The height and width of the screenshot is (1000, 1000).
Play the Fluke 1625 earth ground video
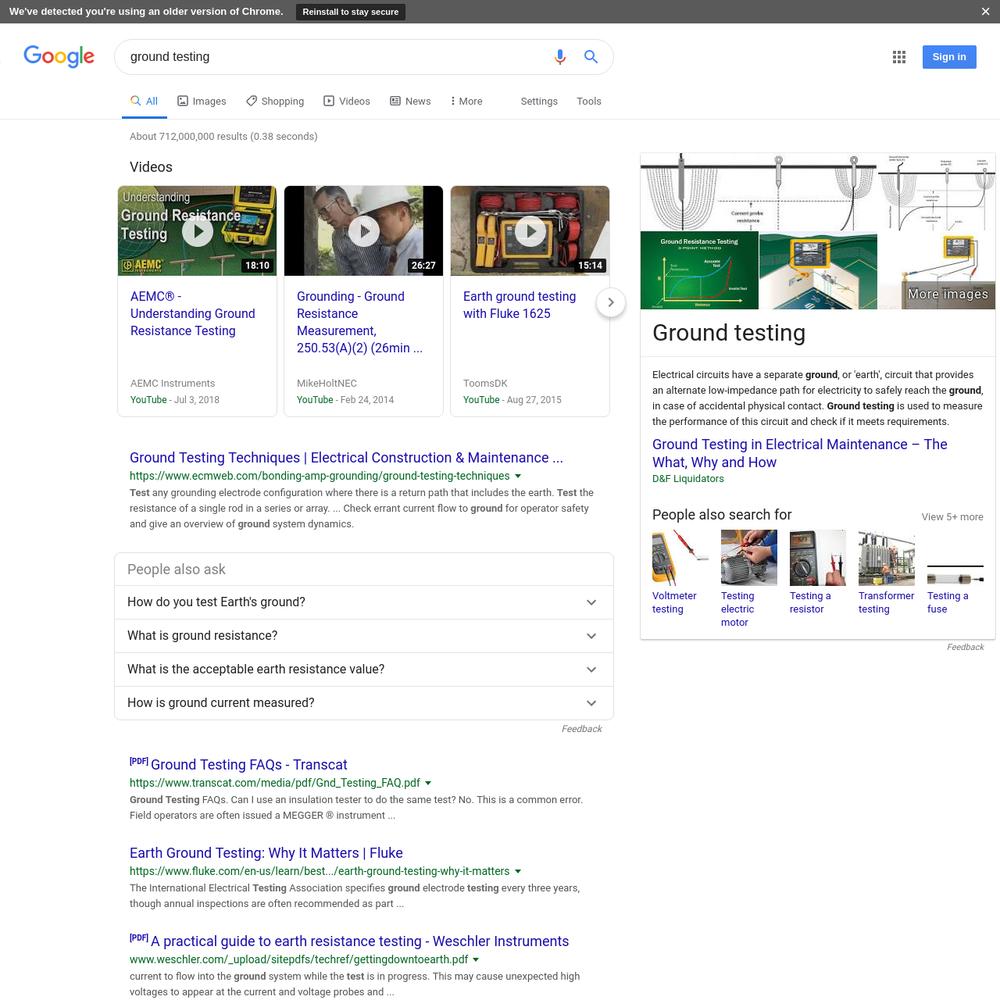530,231
